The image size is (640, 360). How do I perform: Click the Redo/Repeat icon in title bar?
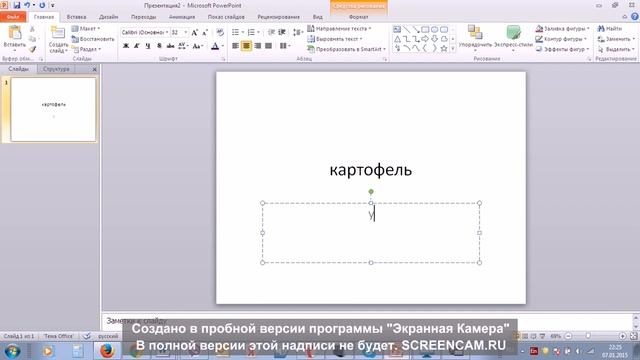pyautogui.click(x=42, y=5)
